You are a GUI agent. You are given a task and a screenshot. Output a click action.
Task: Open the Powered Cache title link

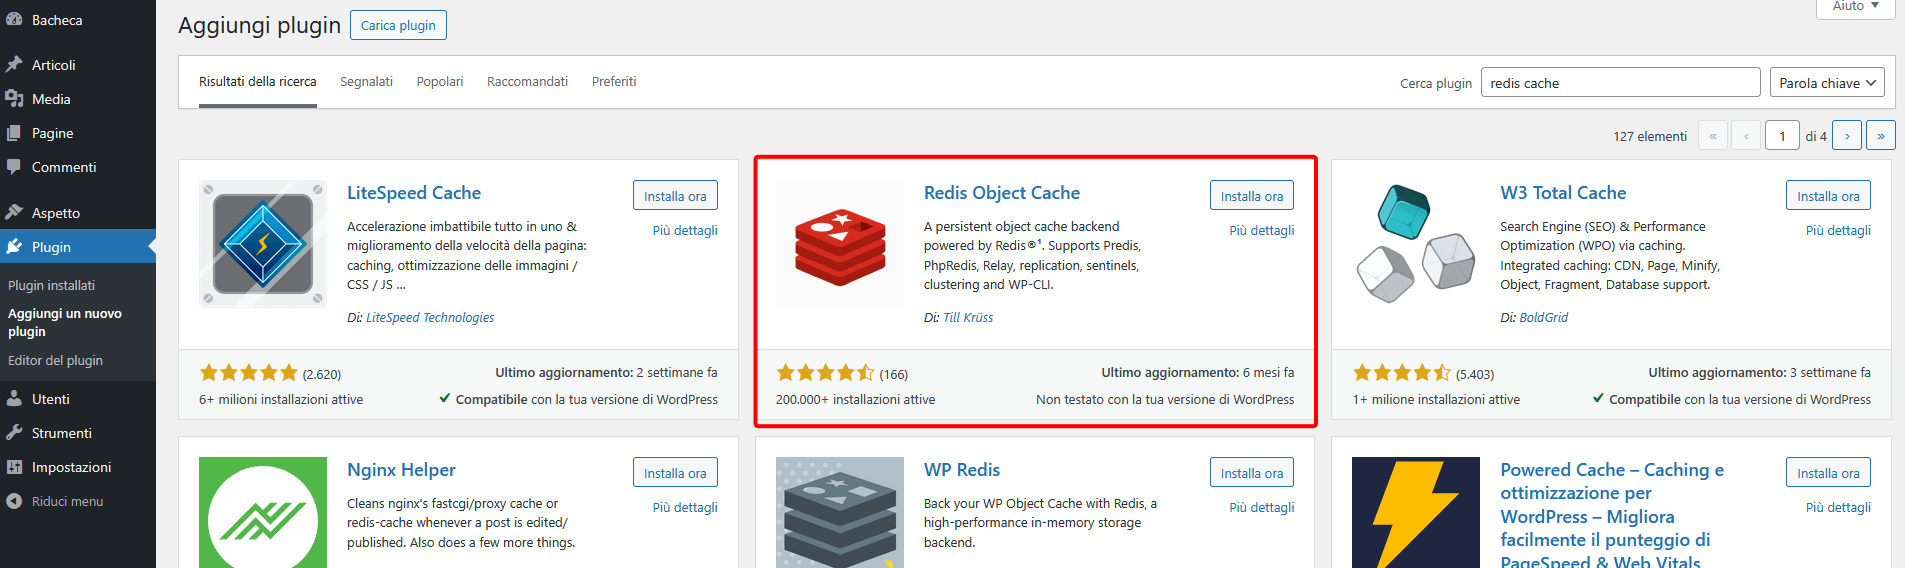(x=1612, y=514)
